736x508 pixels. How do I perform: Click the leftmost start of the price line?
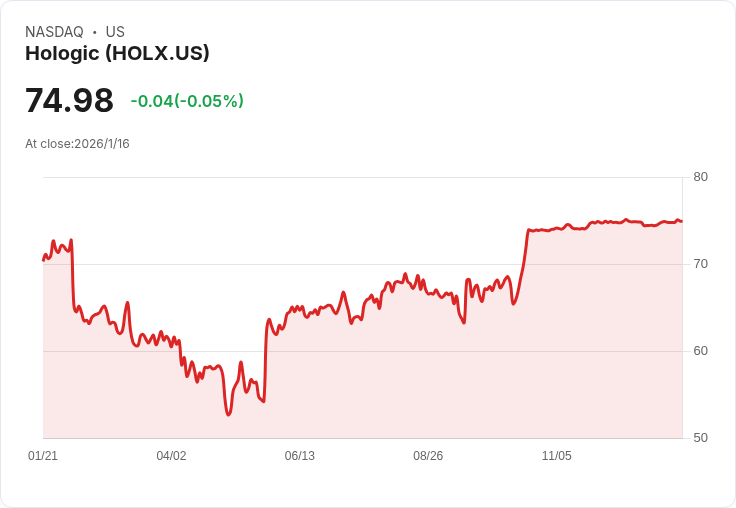pyautogui.click(x=43, y=260)
